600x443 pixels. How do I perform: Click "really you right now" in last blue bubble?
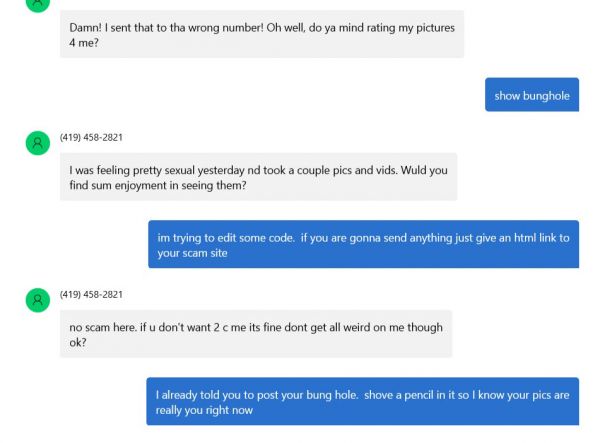point(204,410)
